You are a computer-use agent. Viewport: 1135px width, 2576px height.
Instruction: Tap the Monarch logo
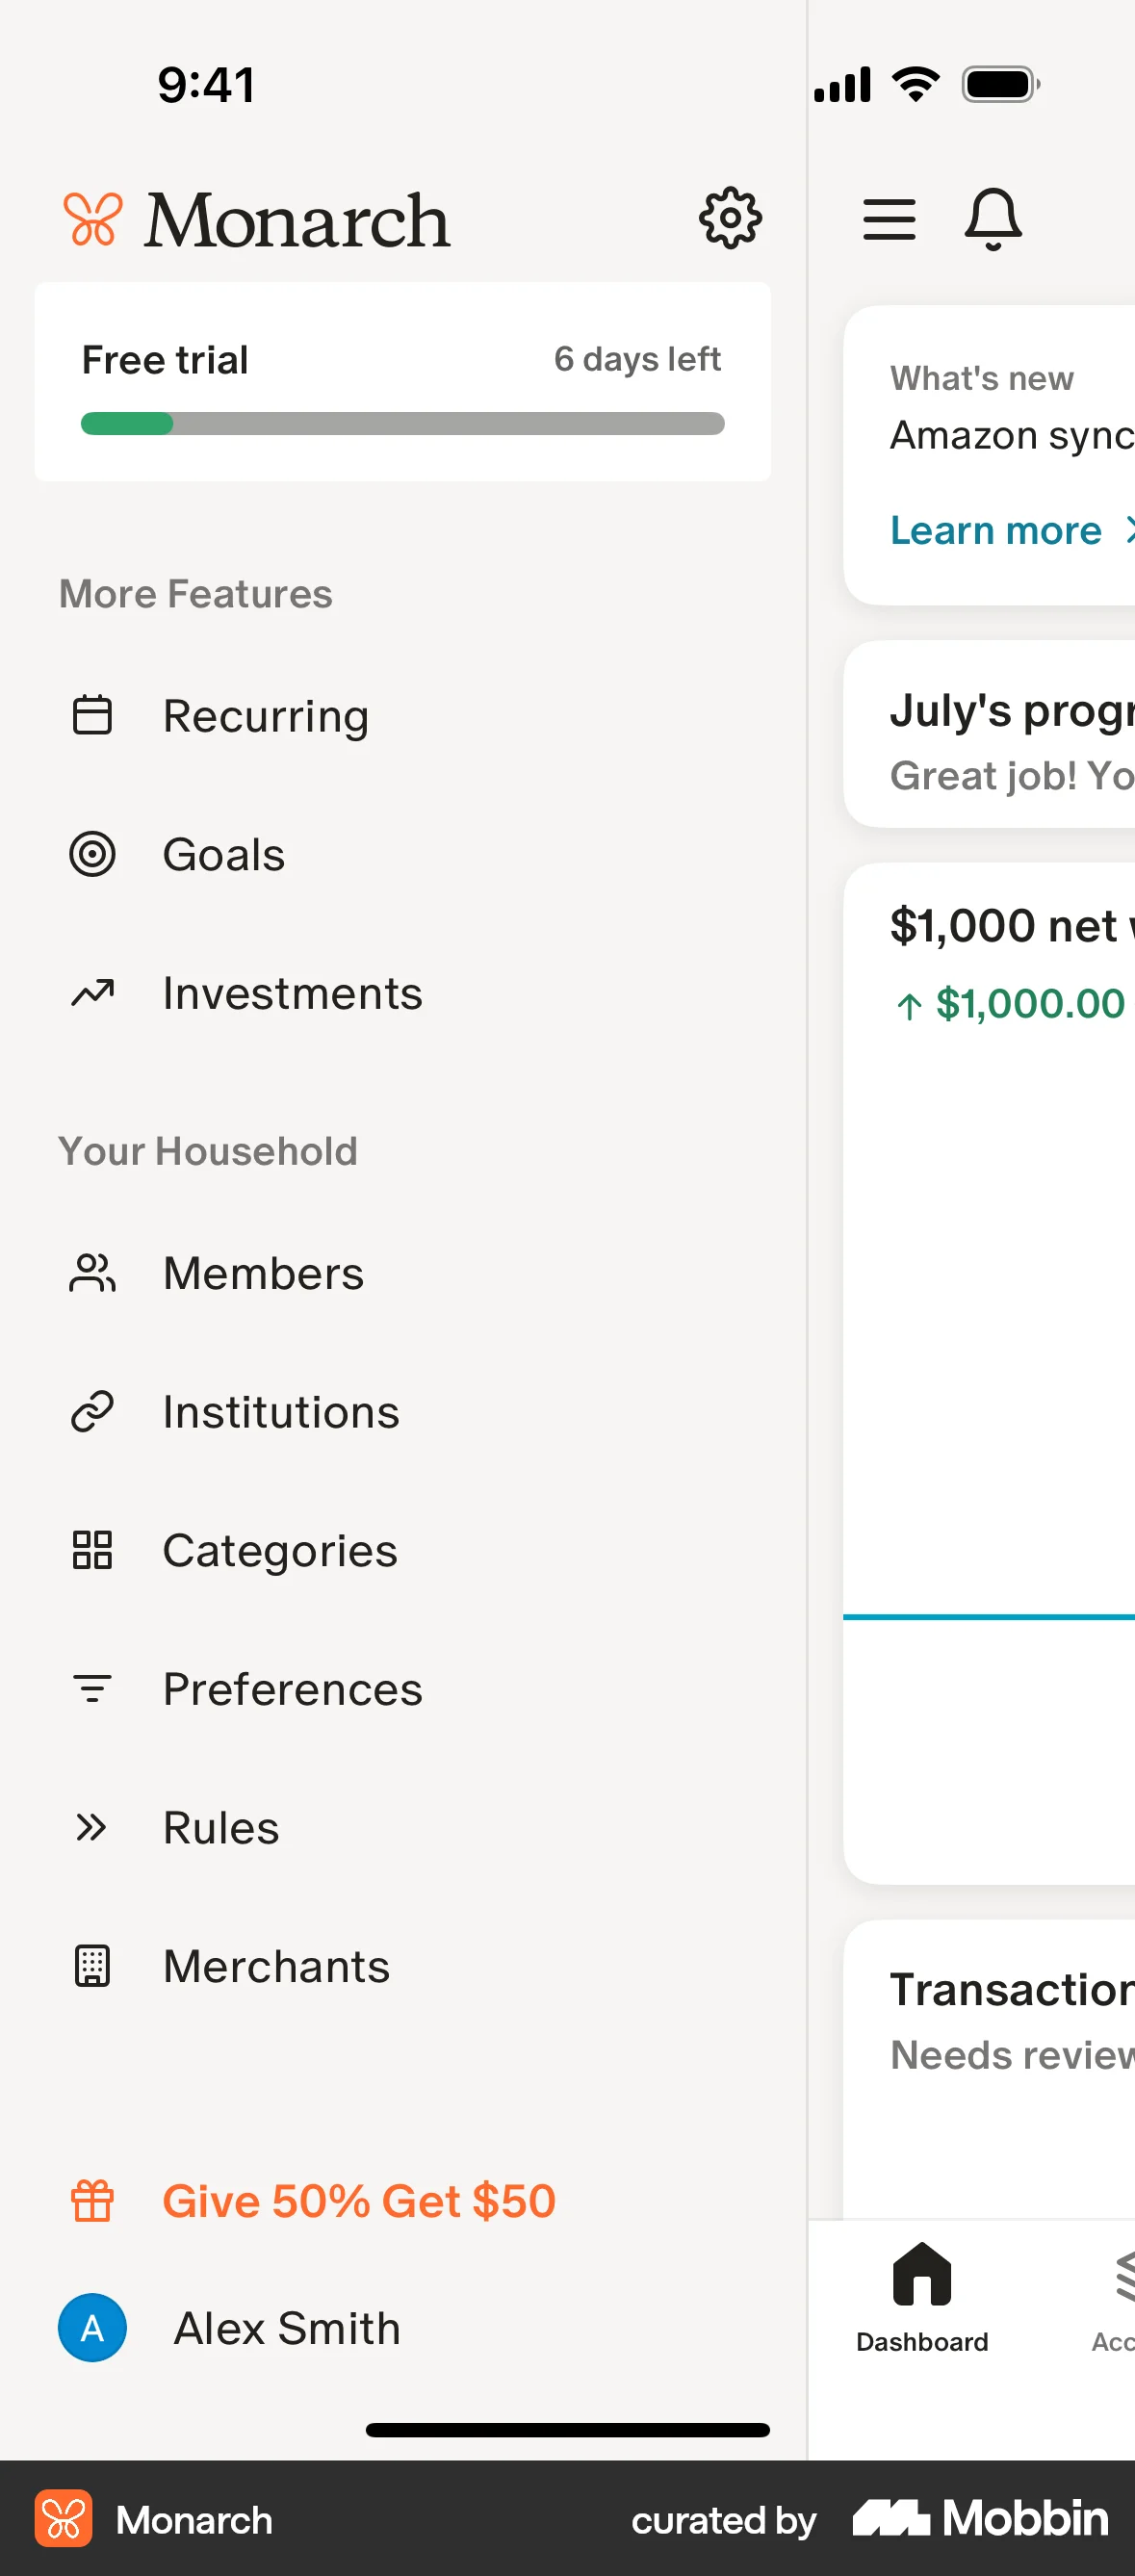(x=257, y=220)
